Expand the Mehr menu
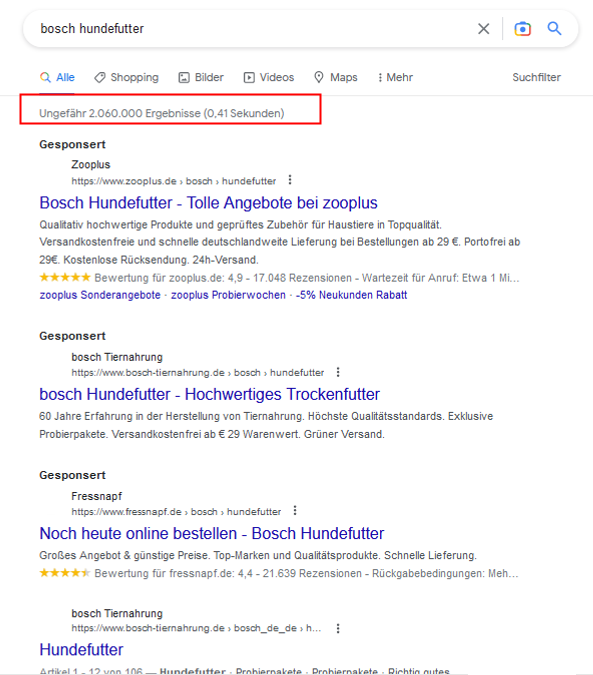This screenshot has width=593, height=675. [x=395, y=77]
